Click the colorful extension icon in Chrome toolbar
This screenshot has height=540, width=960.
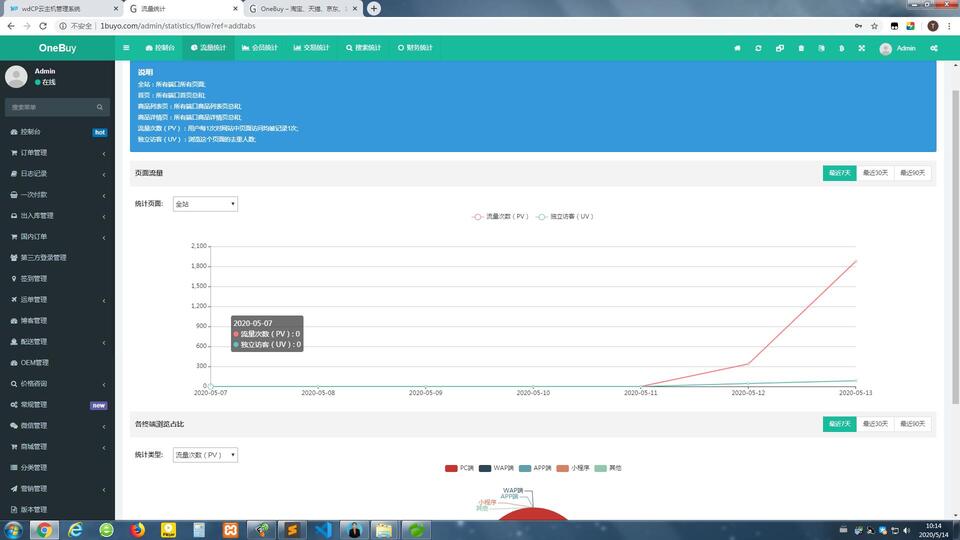click(910, 26)
